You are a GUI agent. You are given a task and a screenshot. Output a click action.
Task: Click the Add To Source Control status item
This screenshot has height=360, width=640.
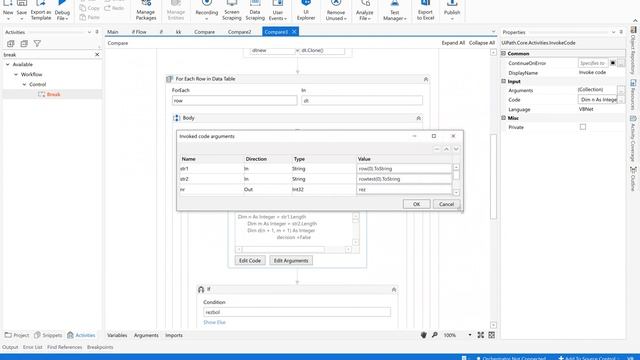tap(588, 358)
